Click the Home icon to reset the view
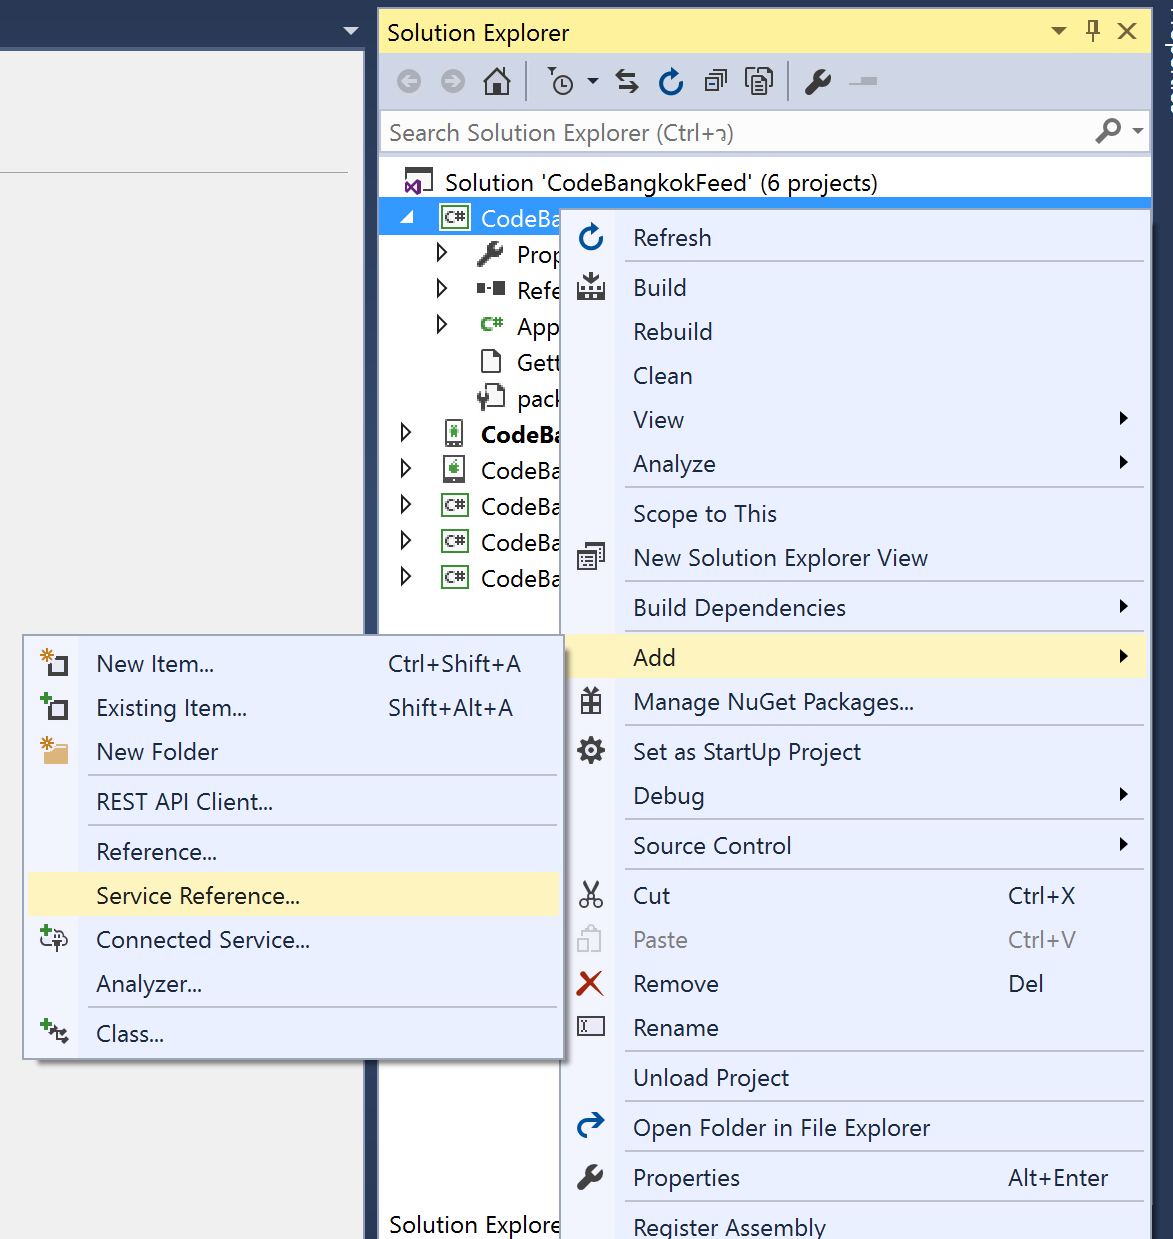 (x=496, y=81)
